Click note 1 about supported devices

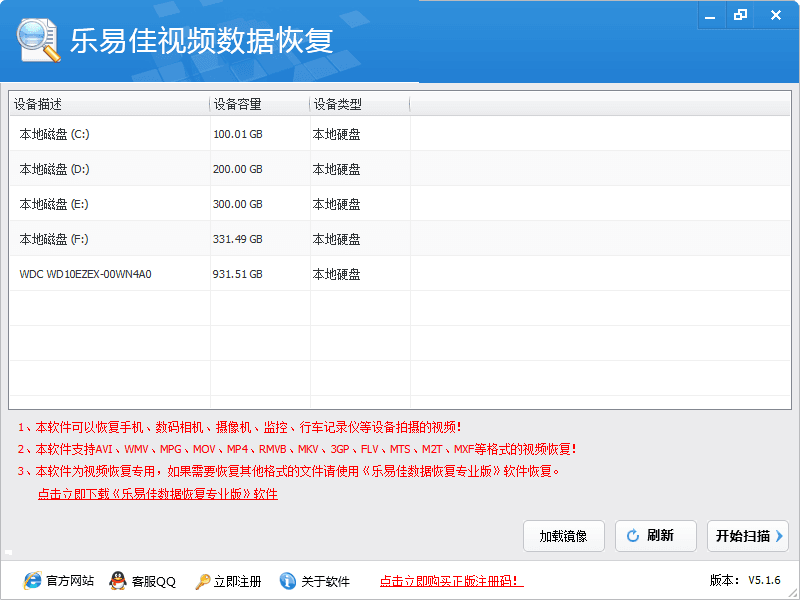point(239,427)
